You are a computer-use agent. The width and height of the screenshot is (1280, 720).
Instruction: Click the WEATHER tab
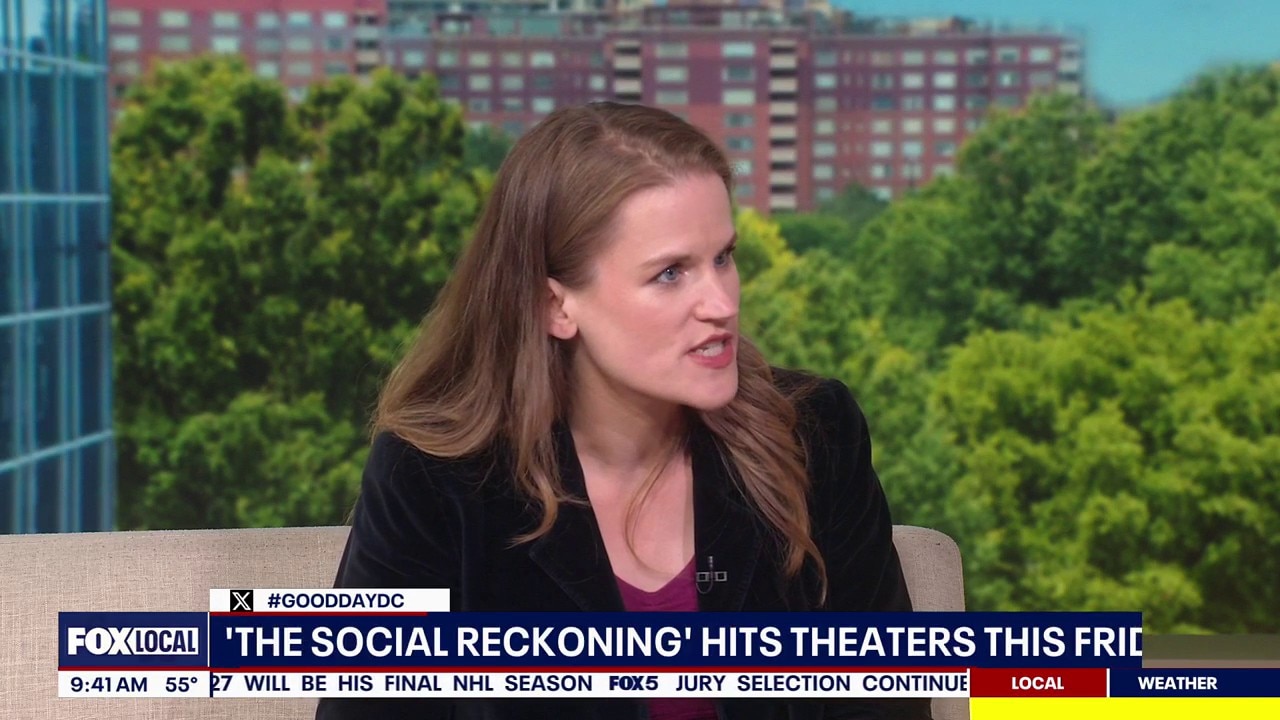coord(1195,683)
